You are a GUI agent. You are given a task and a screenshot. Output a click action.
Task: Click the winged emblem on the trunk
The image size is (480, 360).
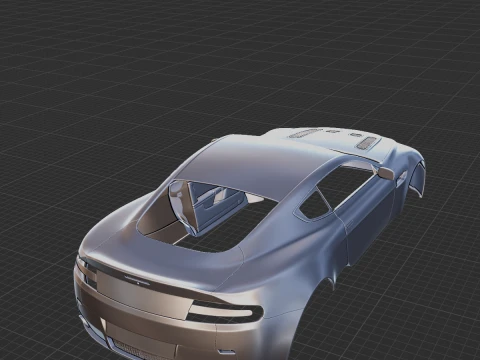[137, 280]
